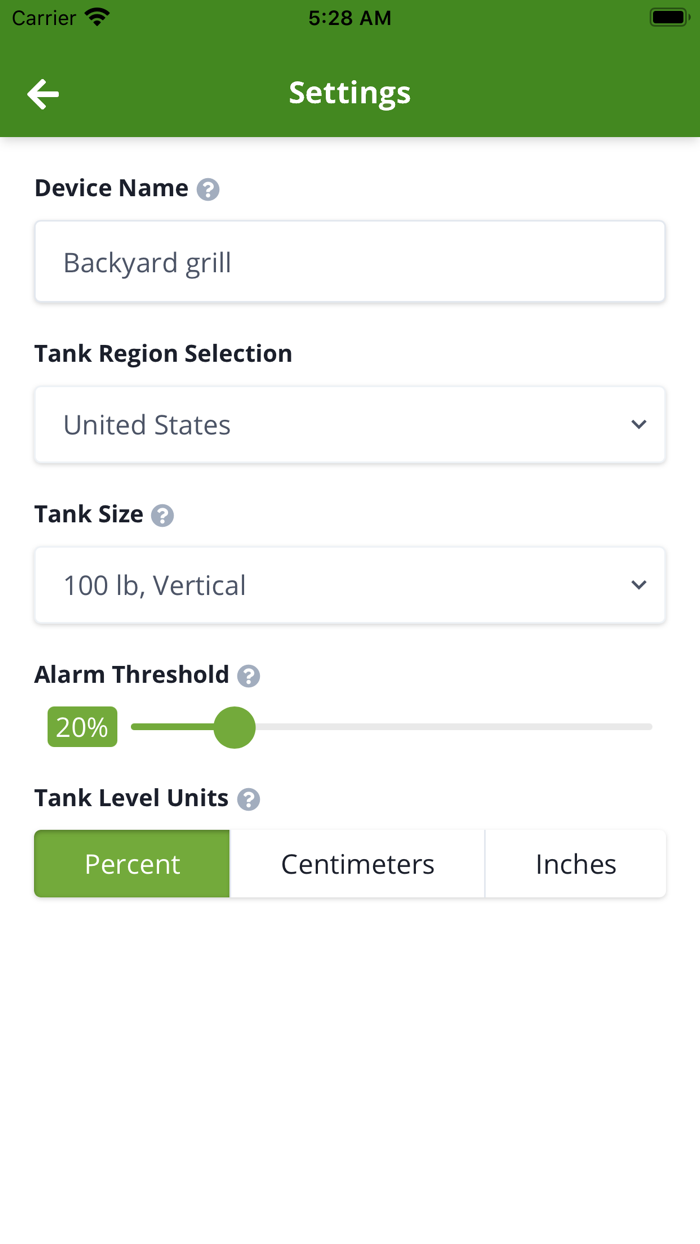Click the Wi-Fi icon in the status bar
Viewport: 700px width, 1244px height.
[96, 15]
